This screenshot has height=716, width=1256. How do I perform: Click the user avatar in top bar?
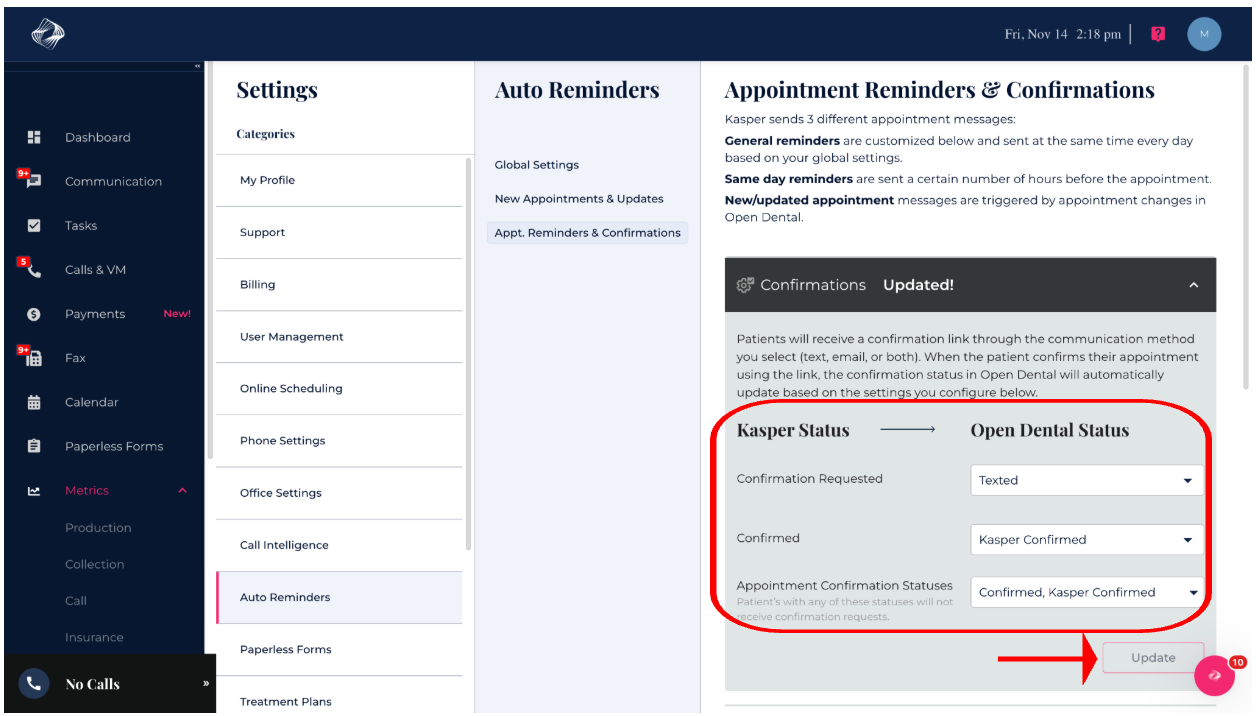(1204, 34)
